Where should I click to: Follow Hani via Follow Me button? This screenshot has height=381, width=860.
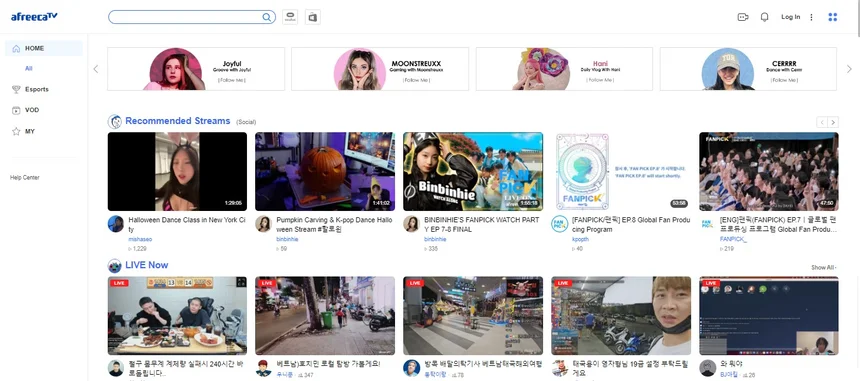click(600, 80)
